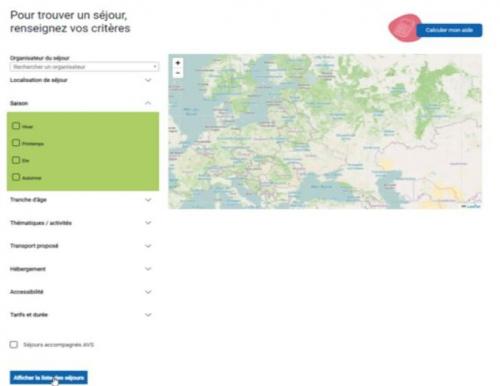
Task: Collapse the Saison section
Action: coord(81,103)
